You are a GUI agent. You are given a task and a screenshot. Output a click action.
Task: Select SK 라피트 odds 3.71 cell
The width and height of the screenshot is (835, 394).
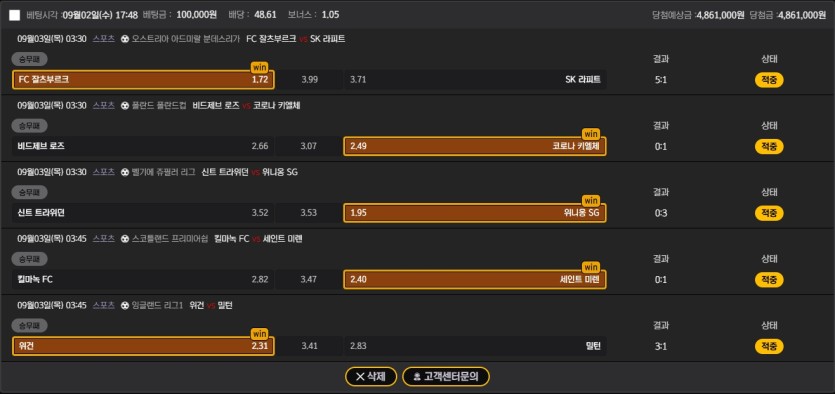(475, 80)
